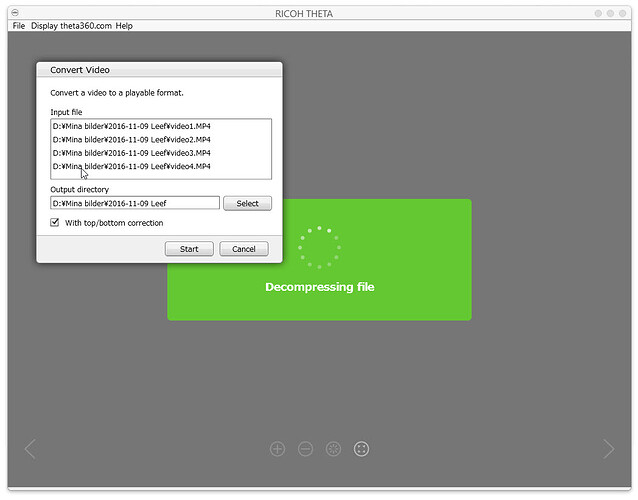Click the Start button
638x500 pixels.
[x=189, y=249]
